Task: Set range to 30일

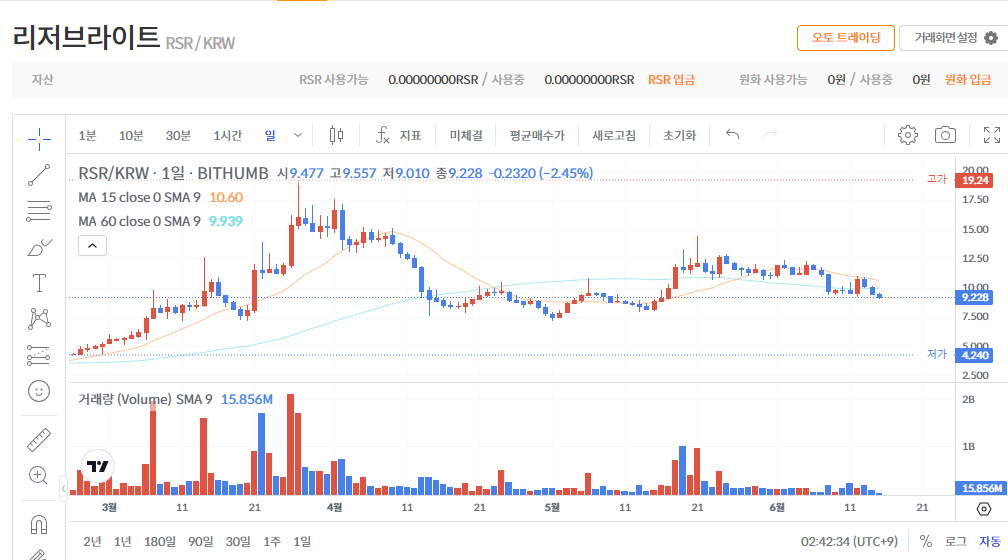Action: [238, 541]
